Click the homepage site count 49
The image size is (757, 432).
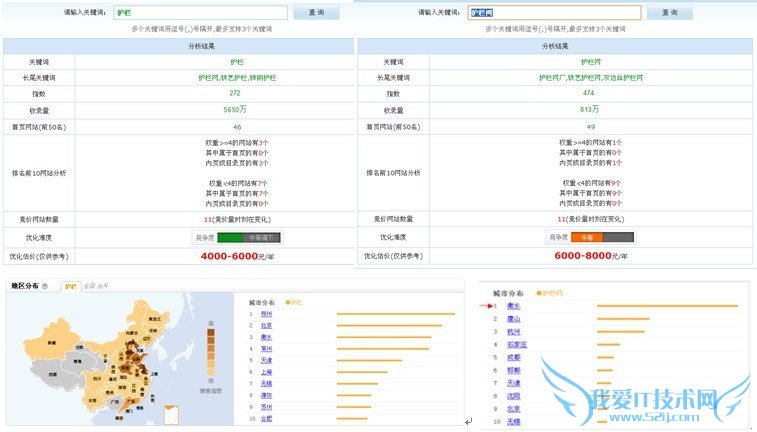pos(590,127)
